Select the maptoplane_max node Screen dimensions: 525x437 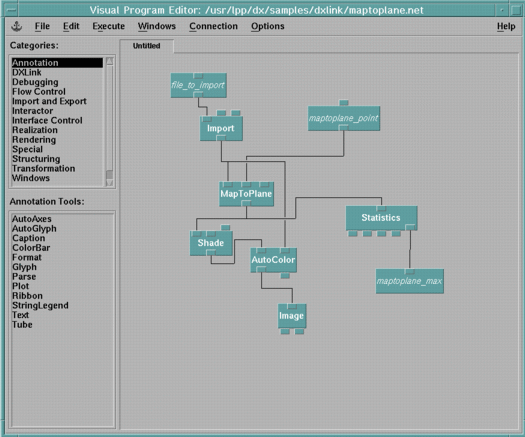pyautogui.click(x=410, y=281)
